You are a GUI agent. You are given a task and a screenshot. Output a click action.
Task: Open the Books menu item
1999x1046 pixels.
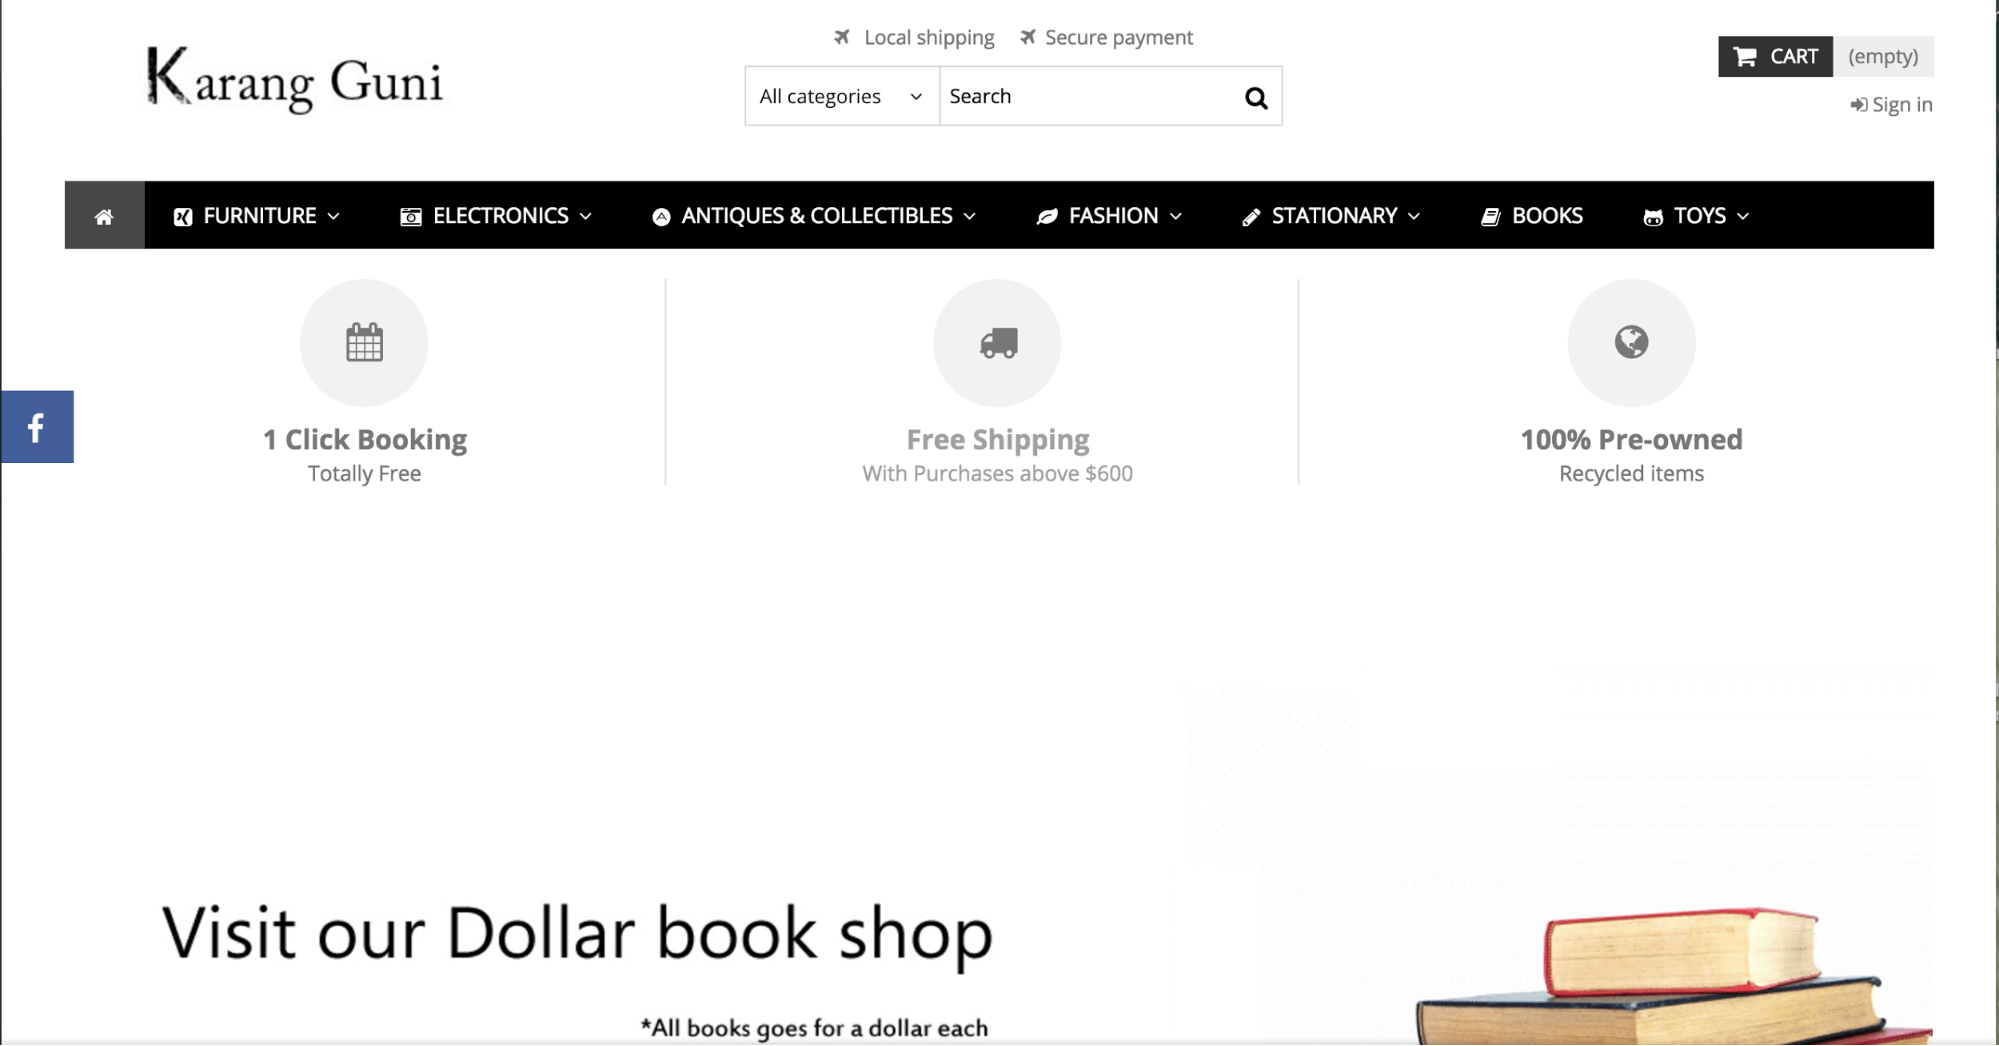point(1532,216)
